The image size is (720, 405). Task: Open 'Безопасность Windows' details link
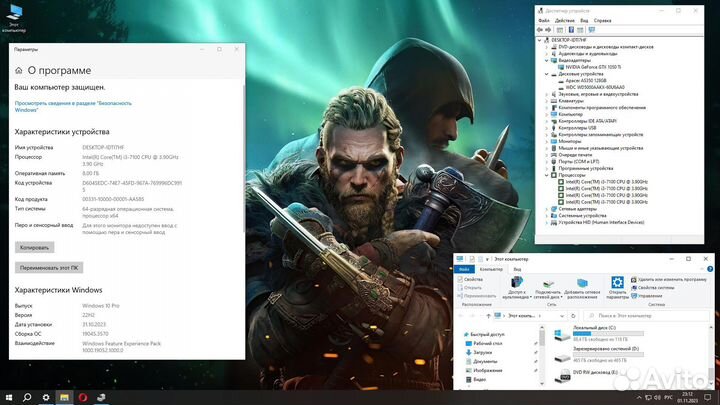[73, 107]
